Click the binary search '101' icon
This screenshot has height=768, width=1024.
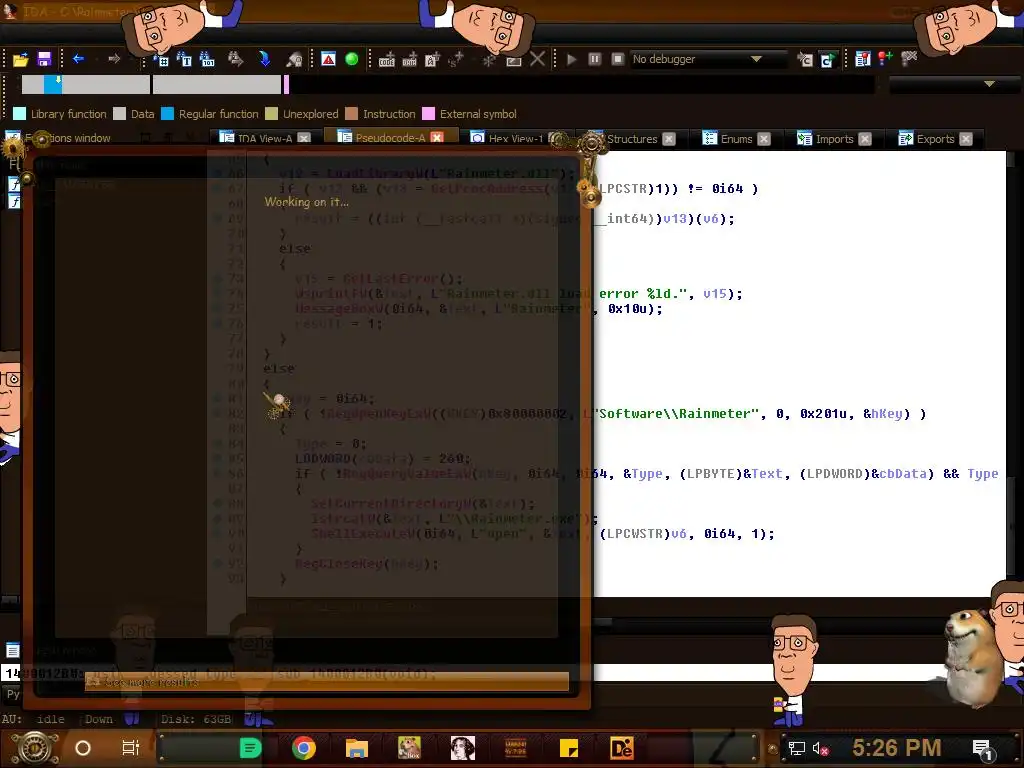coord(207,59)
